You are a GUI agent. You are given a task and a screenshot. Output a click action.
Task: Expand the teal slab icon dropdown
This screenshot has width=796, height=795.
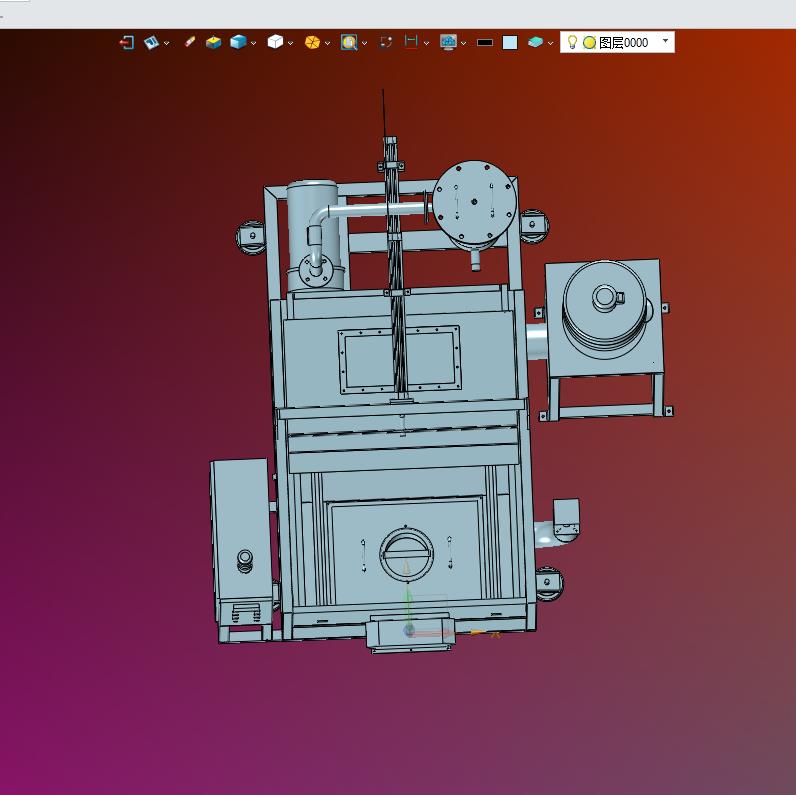point(550,44)
